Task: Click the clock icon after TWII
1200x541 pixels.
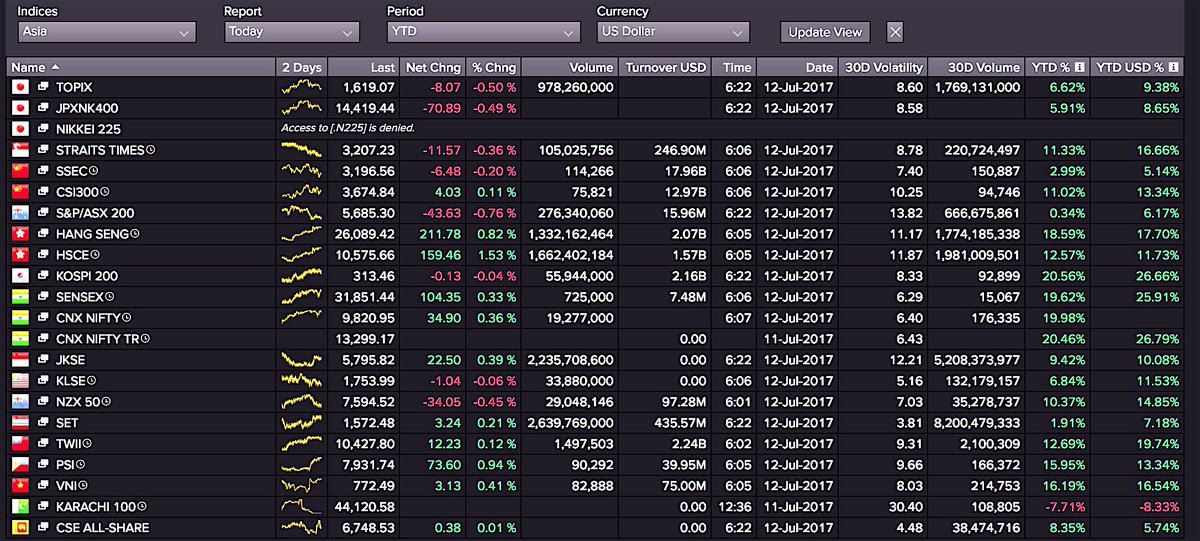Action: pos(88,443)
